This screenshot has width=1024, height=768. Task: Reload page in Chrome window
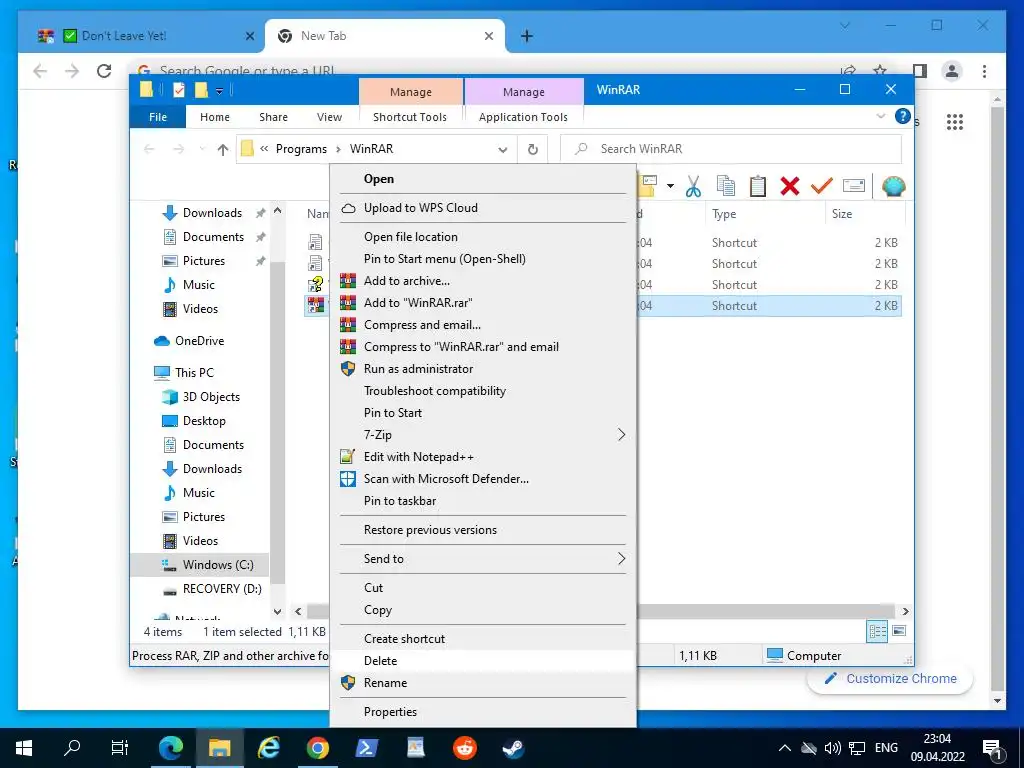(x=104, y=71)
